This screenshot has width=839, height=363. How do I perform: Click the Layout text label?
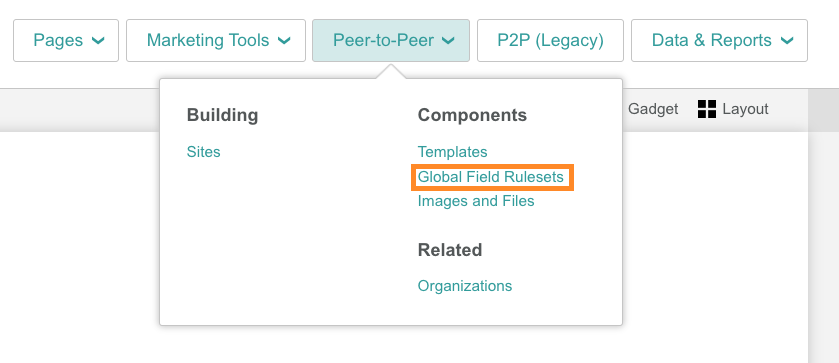[745, 109]
